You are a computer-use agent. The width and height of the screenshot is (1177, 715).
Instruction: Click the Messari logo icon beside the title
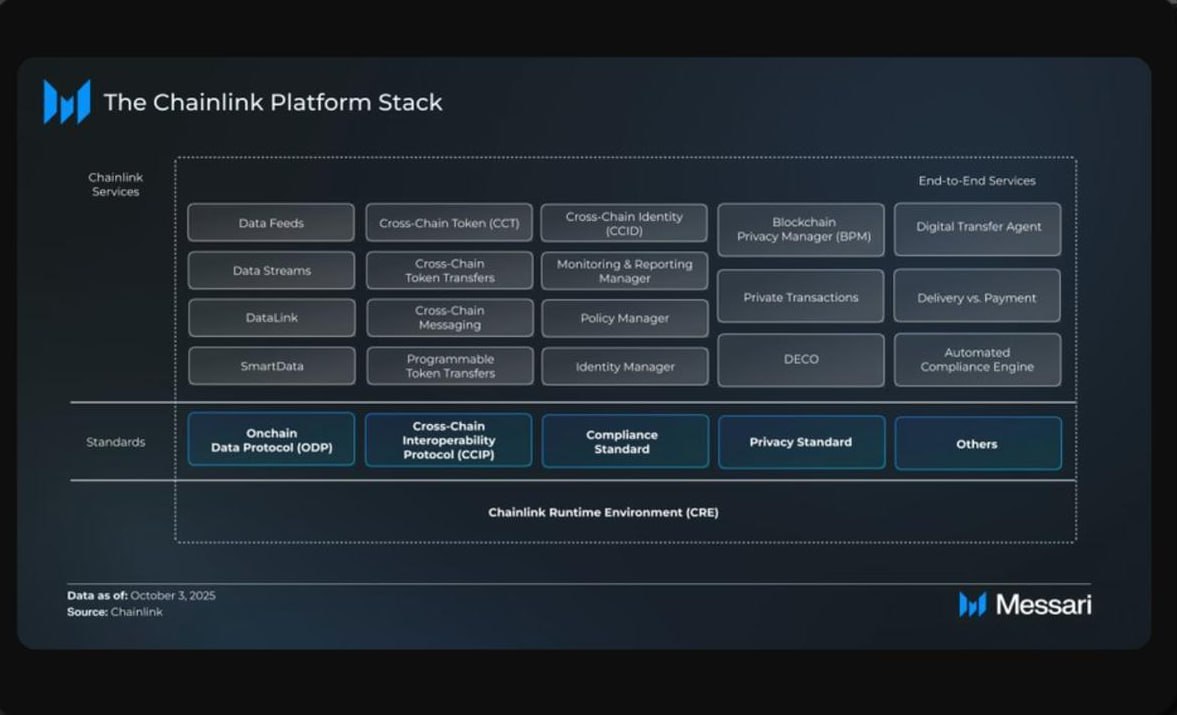click(67, 102)
